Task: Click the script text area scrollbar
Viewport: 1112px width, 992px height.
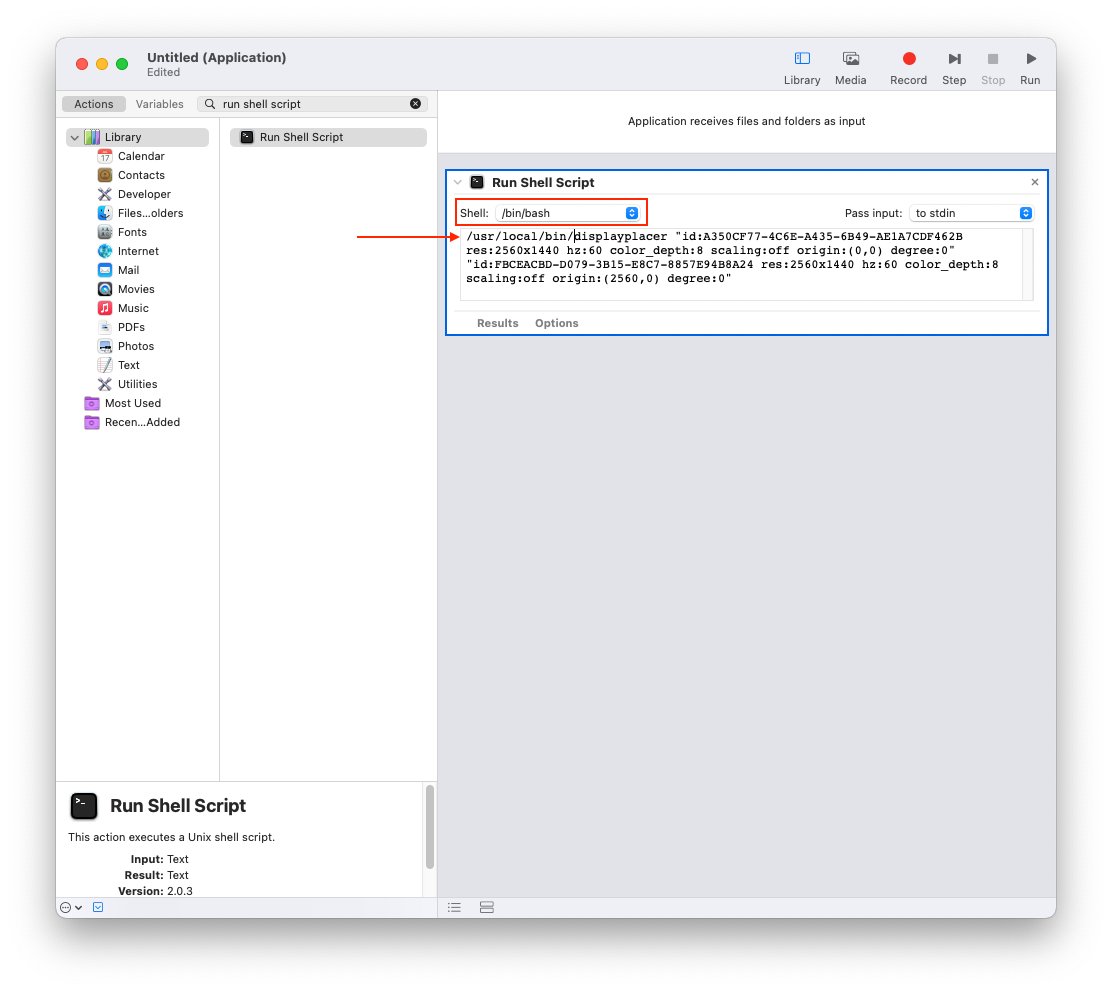Action: pyautogui.click(x=1028, y=264)
